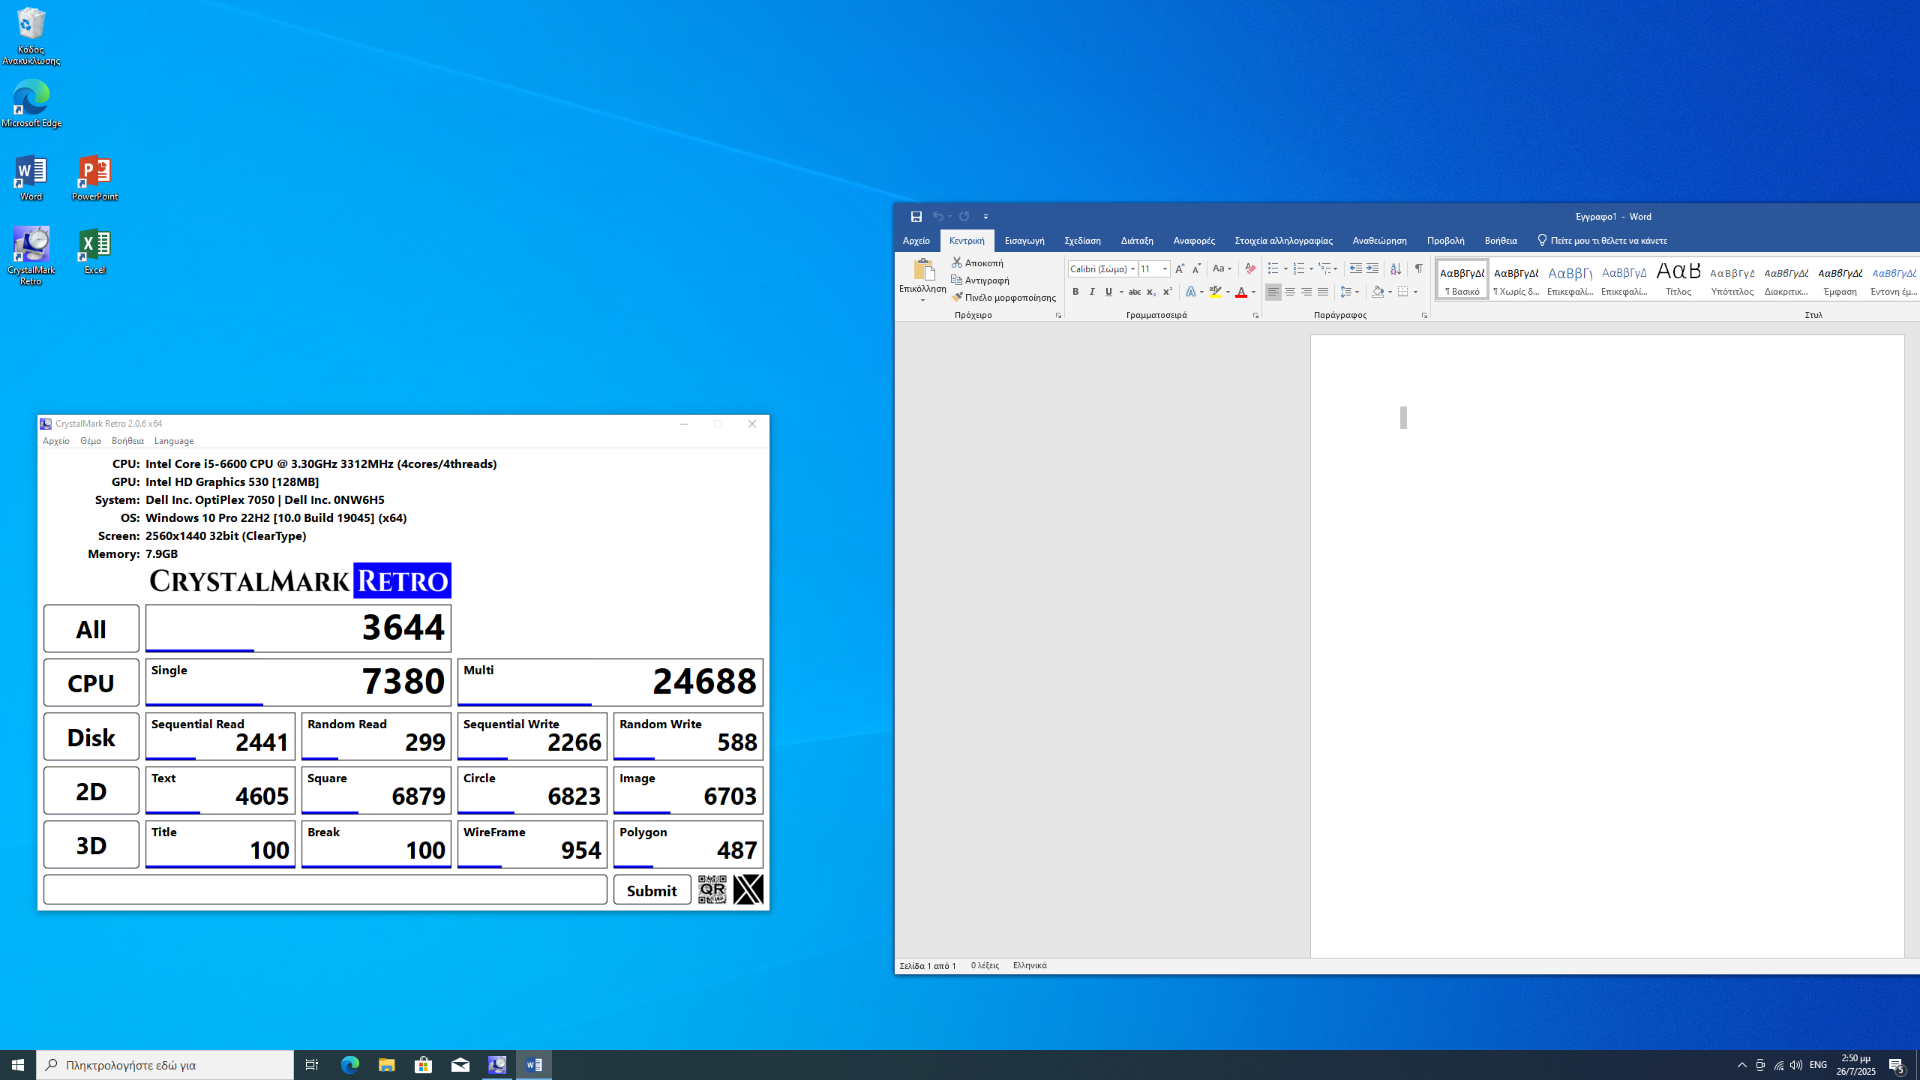
Task: Run the All benchmark in CrystalMark Retro
Action: [91, 629]
